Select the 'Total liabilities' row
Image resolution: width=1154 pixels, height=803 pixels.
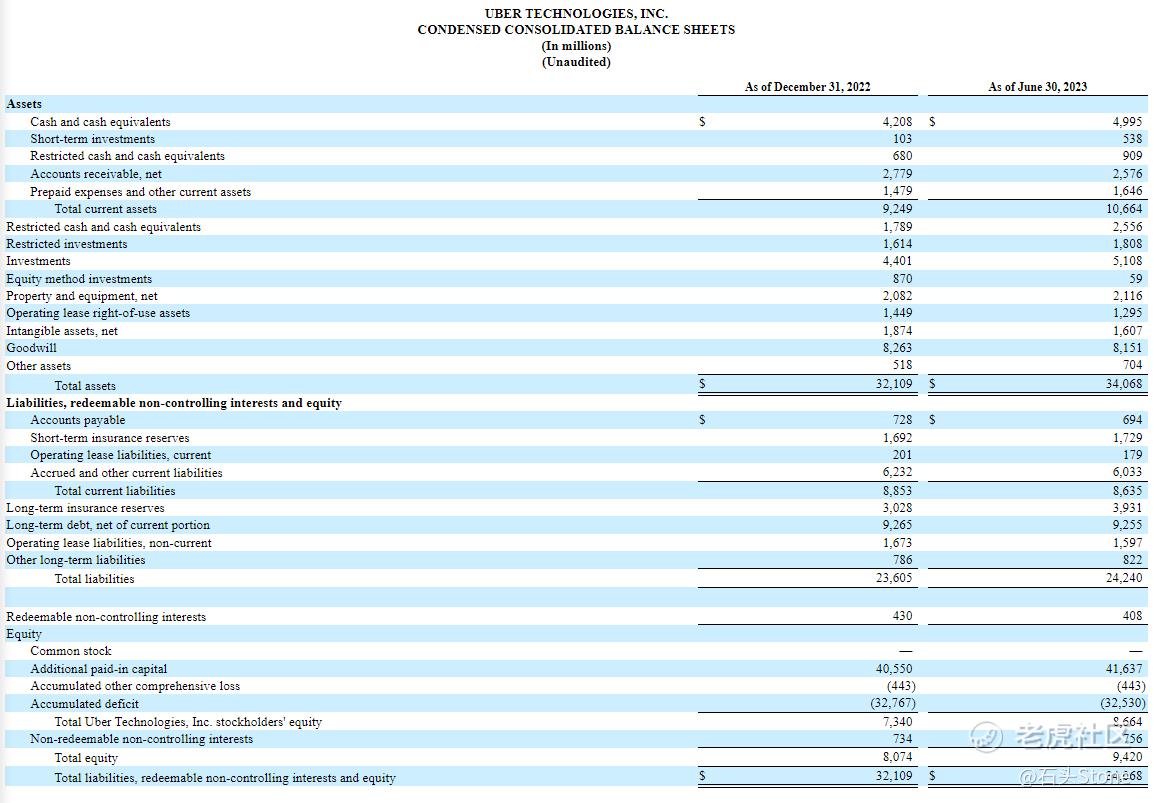[93, 578]
